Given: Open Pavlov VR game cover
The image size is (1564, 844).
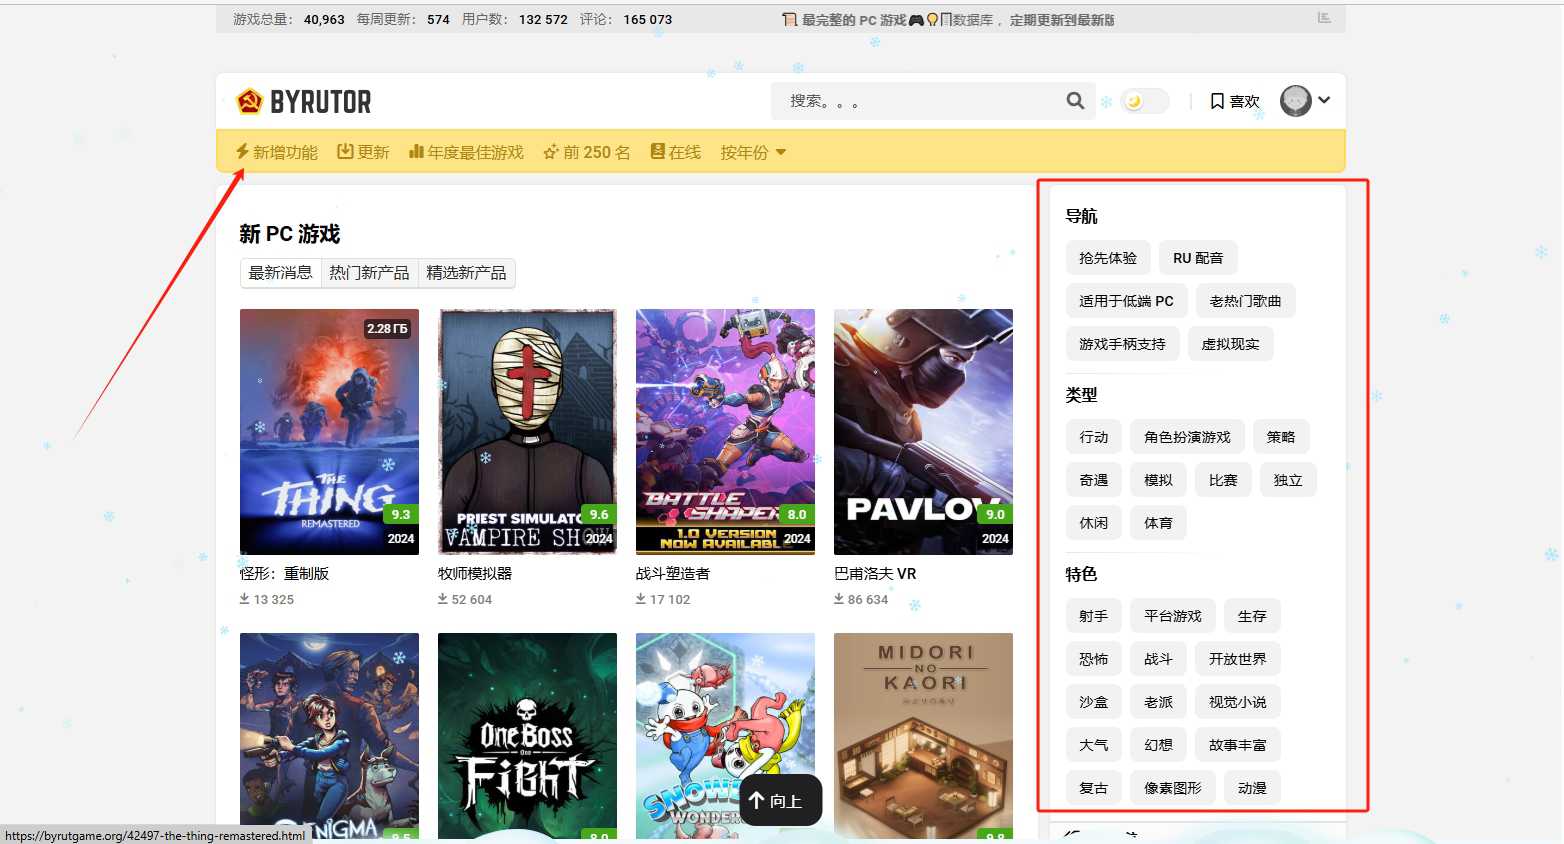Looking at the screenshot, I should [923, 432].
